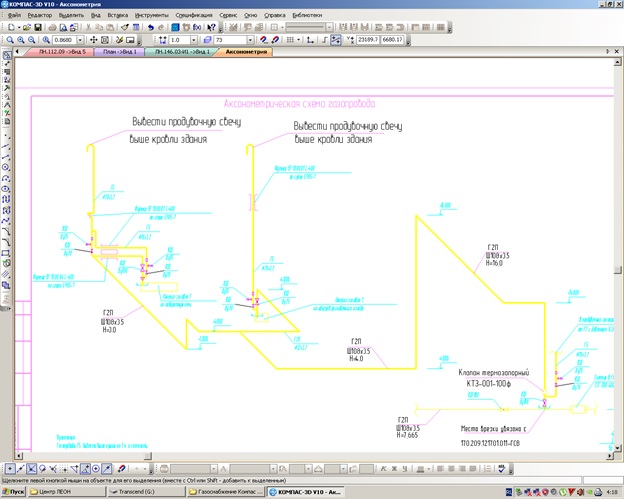Toggle the Point on curve snap button
Viewport: 624px width, 499px height.
click(x=107, y=469)
